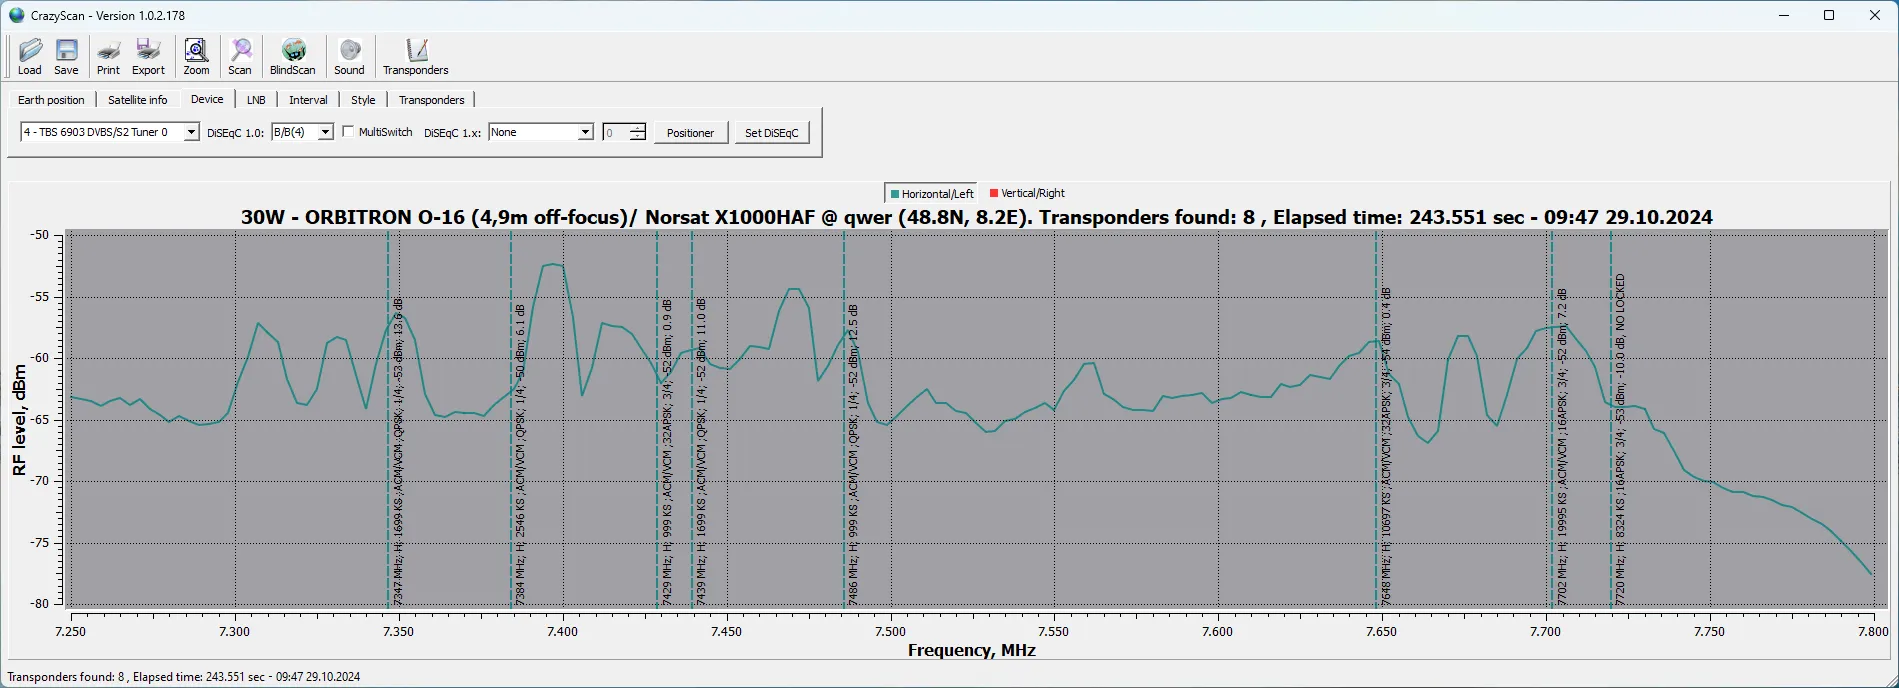
Task: Enable the MultiSwitch checkbox
Action: tap(348, 132)
